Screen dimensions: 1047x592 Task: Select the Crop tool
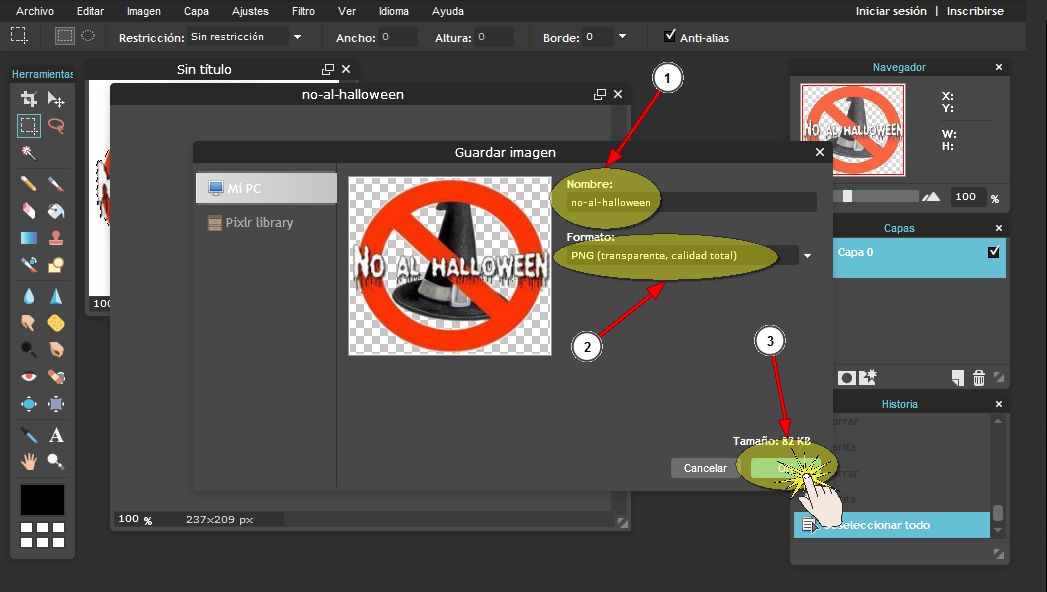pyautogui.click(x=29, y=99)
